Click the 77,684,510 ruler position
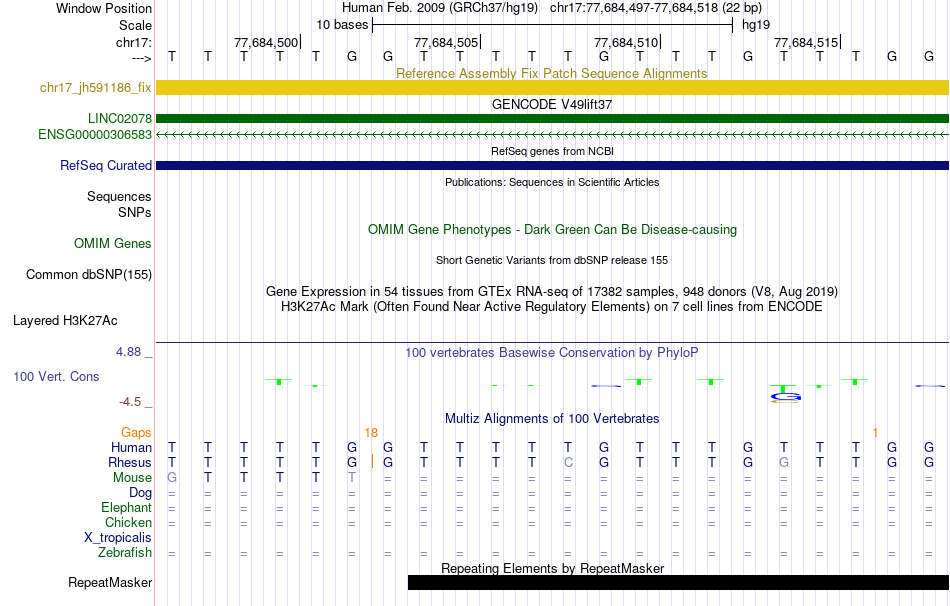The image size is (950, 606). pyautogui.click(x=626, y=42)
